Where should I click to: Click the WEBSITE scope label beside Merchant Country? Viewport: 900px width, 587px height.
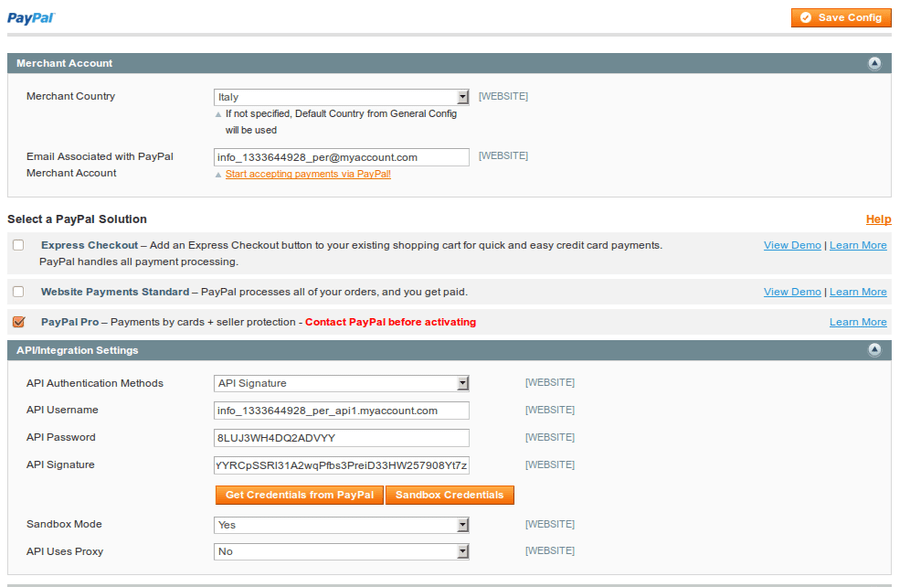(x=503, y=96)
